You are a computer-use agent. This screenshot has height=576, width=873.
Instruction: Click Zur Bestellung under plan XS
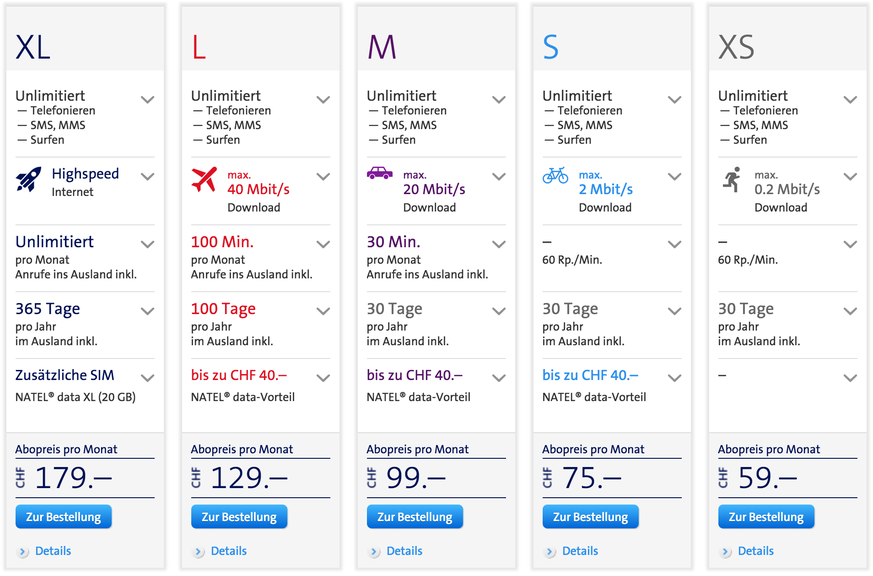[x=766, y=516]
